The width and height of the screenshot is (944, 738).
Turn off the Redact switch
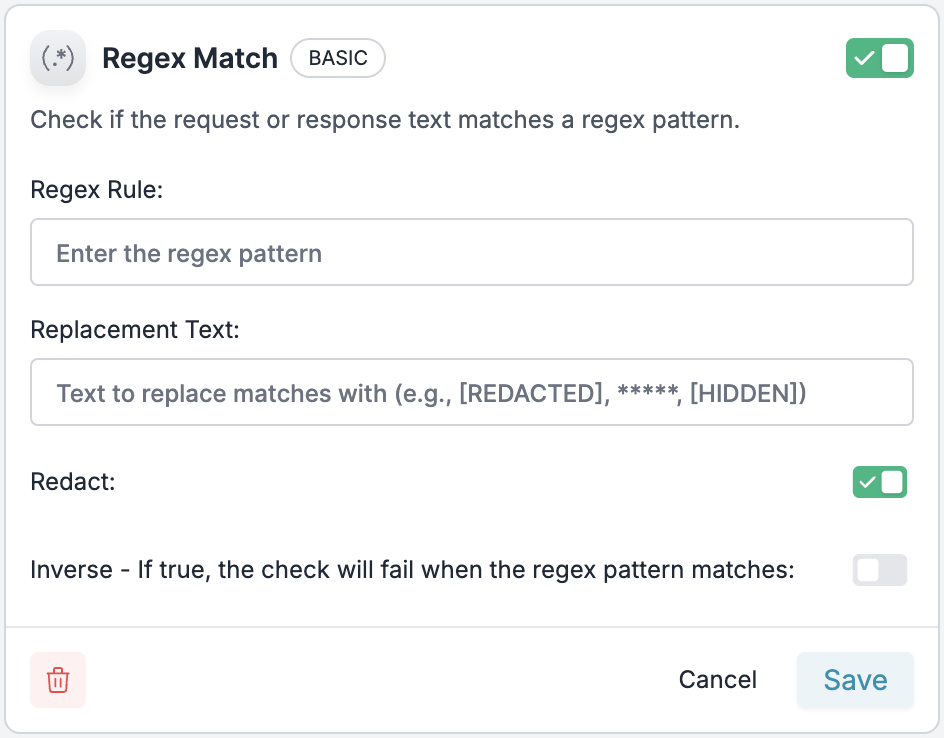click(879, 482)
